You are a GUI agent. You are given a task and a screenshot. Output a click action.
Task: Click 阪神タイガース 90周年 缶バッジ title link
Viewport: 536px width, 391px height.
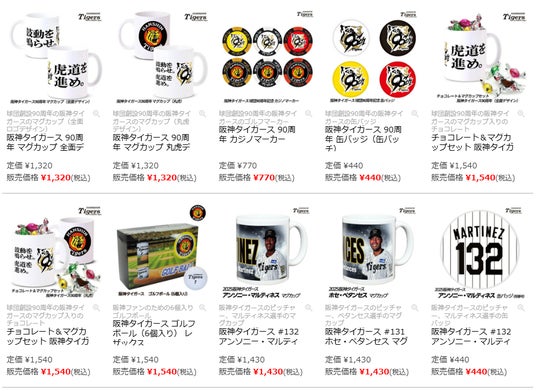coord(363,139)
